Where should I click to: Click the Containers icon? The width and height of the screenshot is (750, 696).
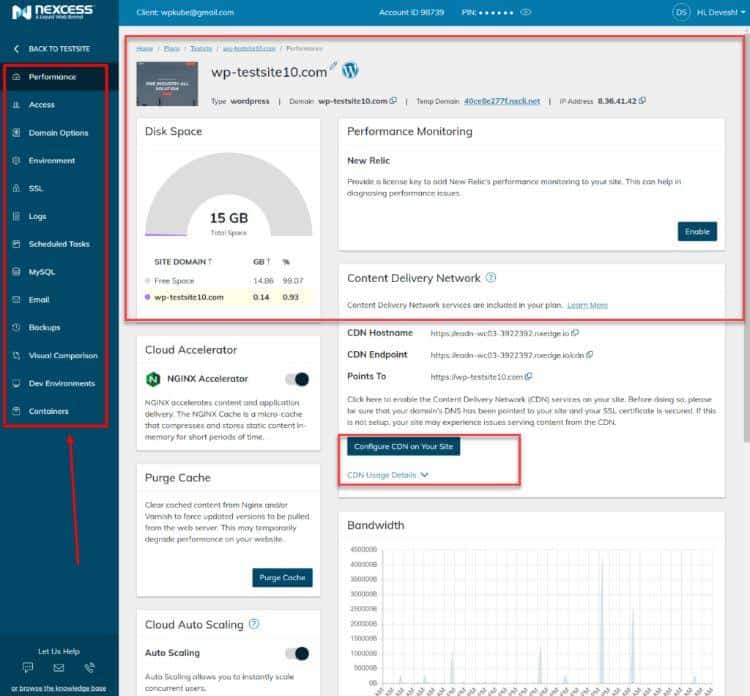(16, 411)
